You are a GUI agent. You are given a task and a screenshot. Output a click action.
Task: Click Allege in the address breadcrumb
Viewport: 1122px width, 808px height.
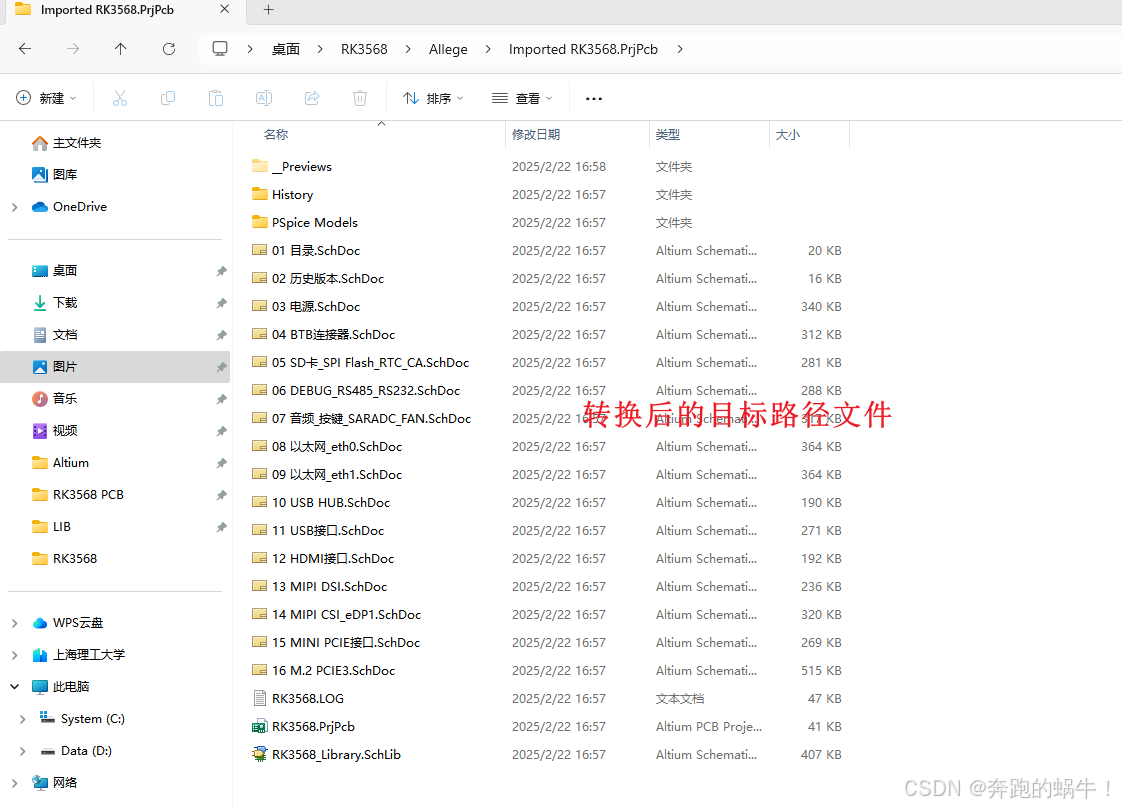(x=448, y=49)
